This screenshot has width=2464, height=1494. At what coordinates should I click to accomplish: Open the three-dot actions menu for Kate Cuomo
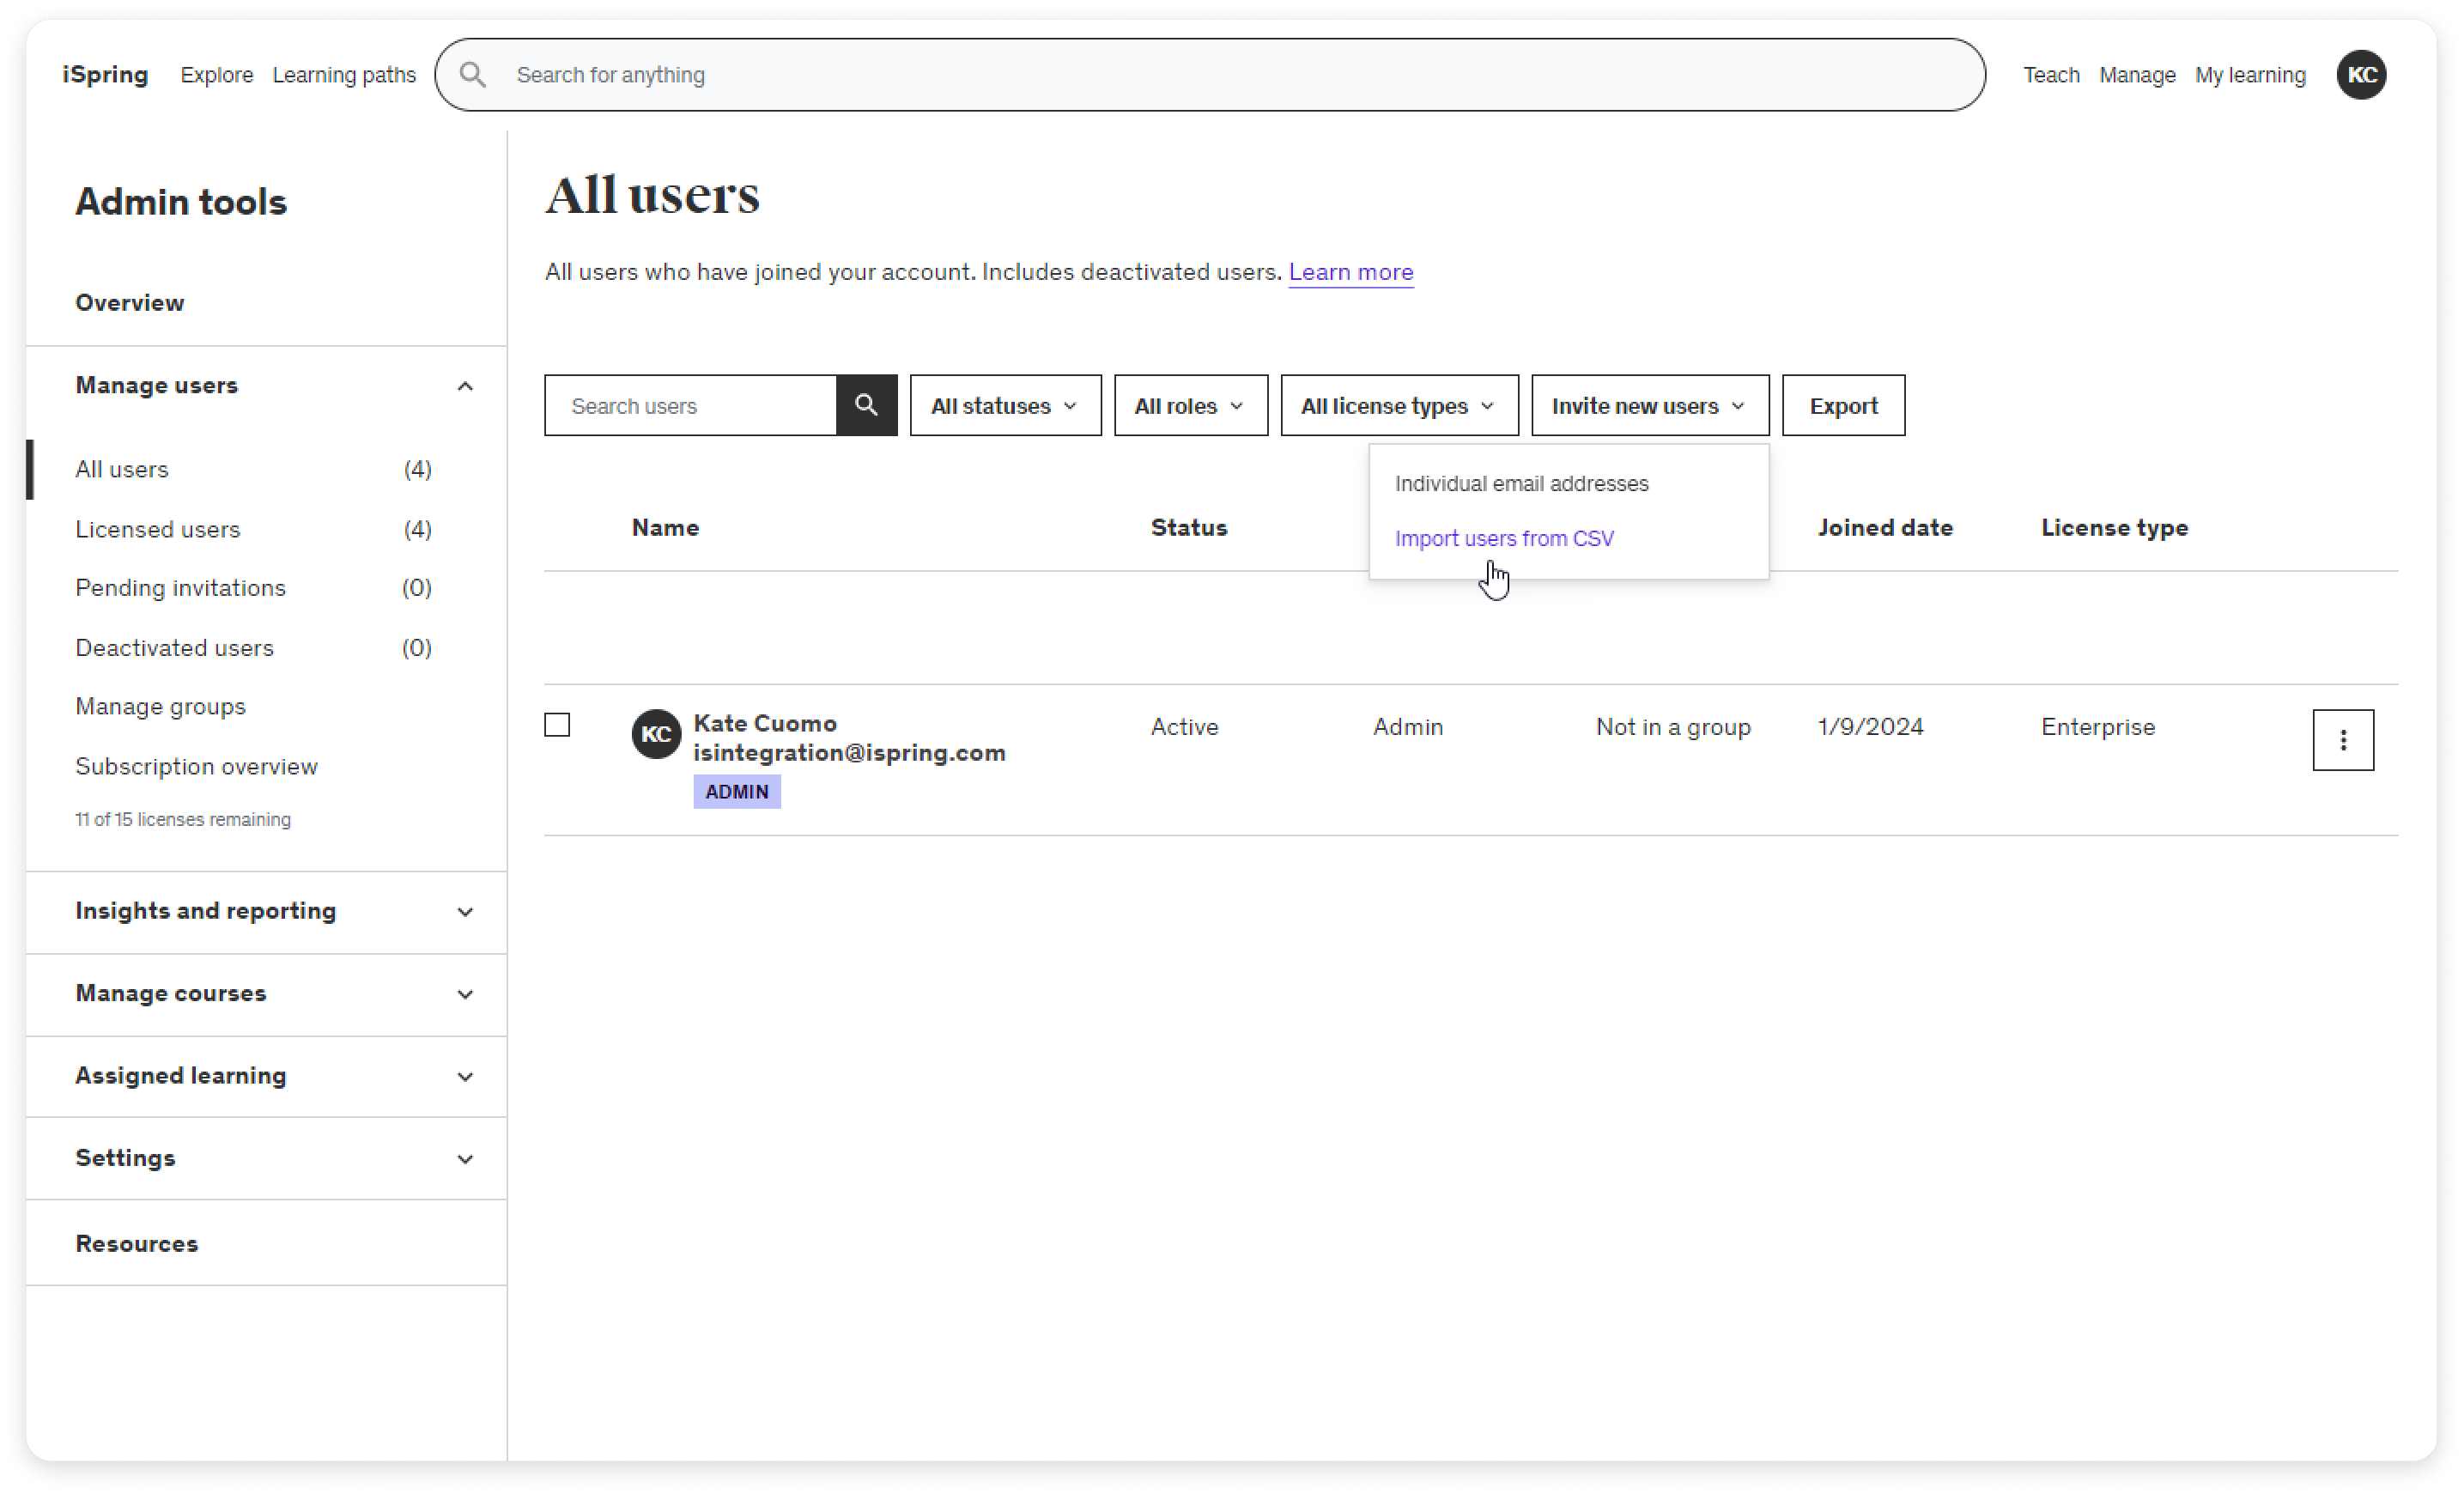(x=2343, y=740)
